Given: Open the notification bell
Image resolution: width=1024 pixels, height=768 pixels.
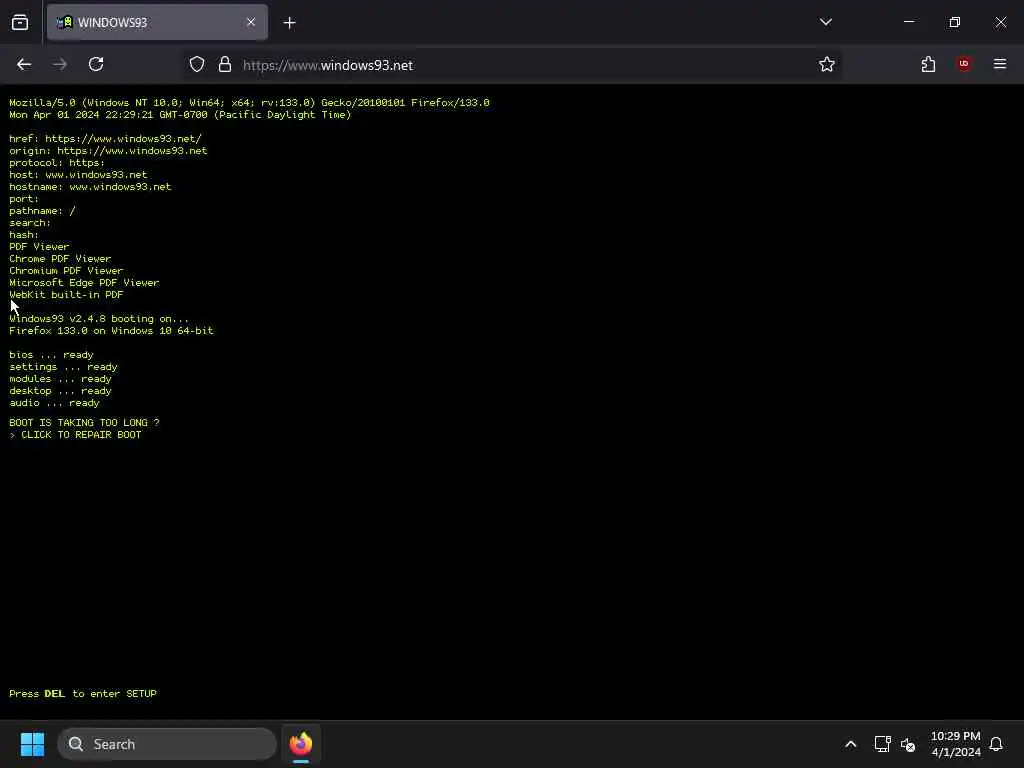Looking at the screenshot, I should (996, 744).
